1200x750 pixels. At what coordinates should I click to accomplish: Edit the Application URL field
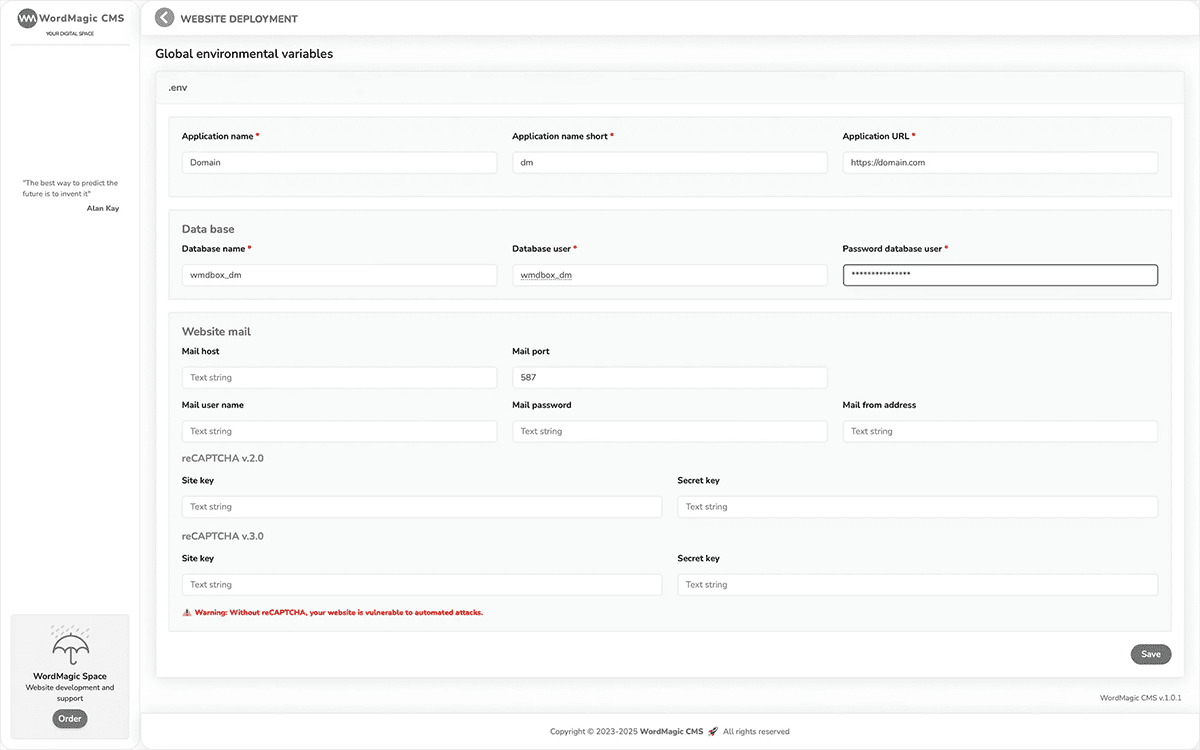coord(1000,162)
